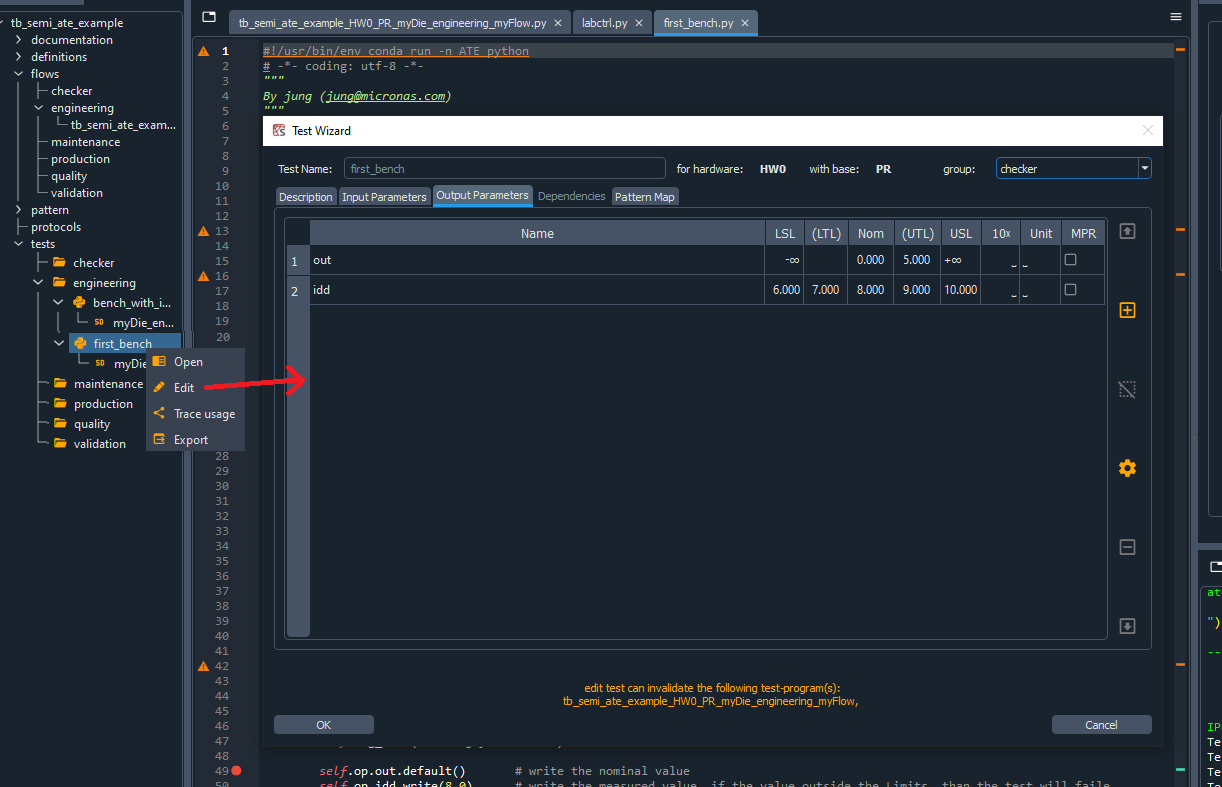
Task: Switch to the Description tab in Test Wizard
Action: (x=306, y=197)
